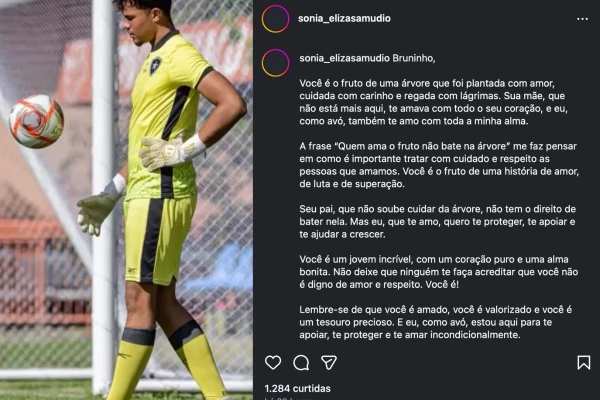Click the "Bruninho," greeting in the caption
This screenshot has height=400, width=600.
[414, 58]
